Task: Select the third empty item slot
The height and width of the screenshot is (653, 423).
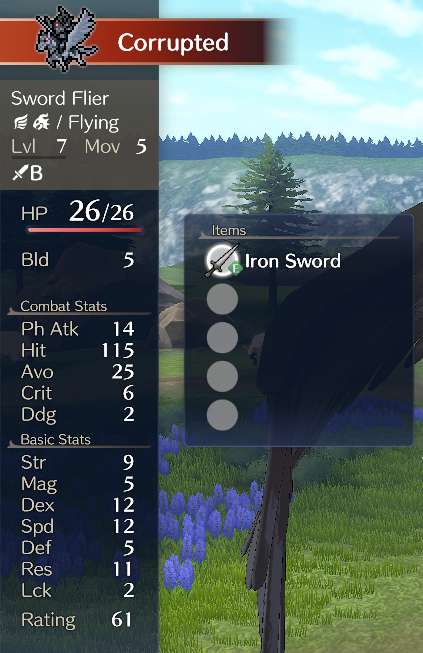Action: pyautogui.click(x=222, y=337)
